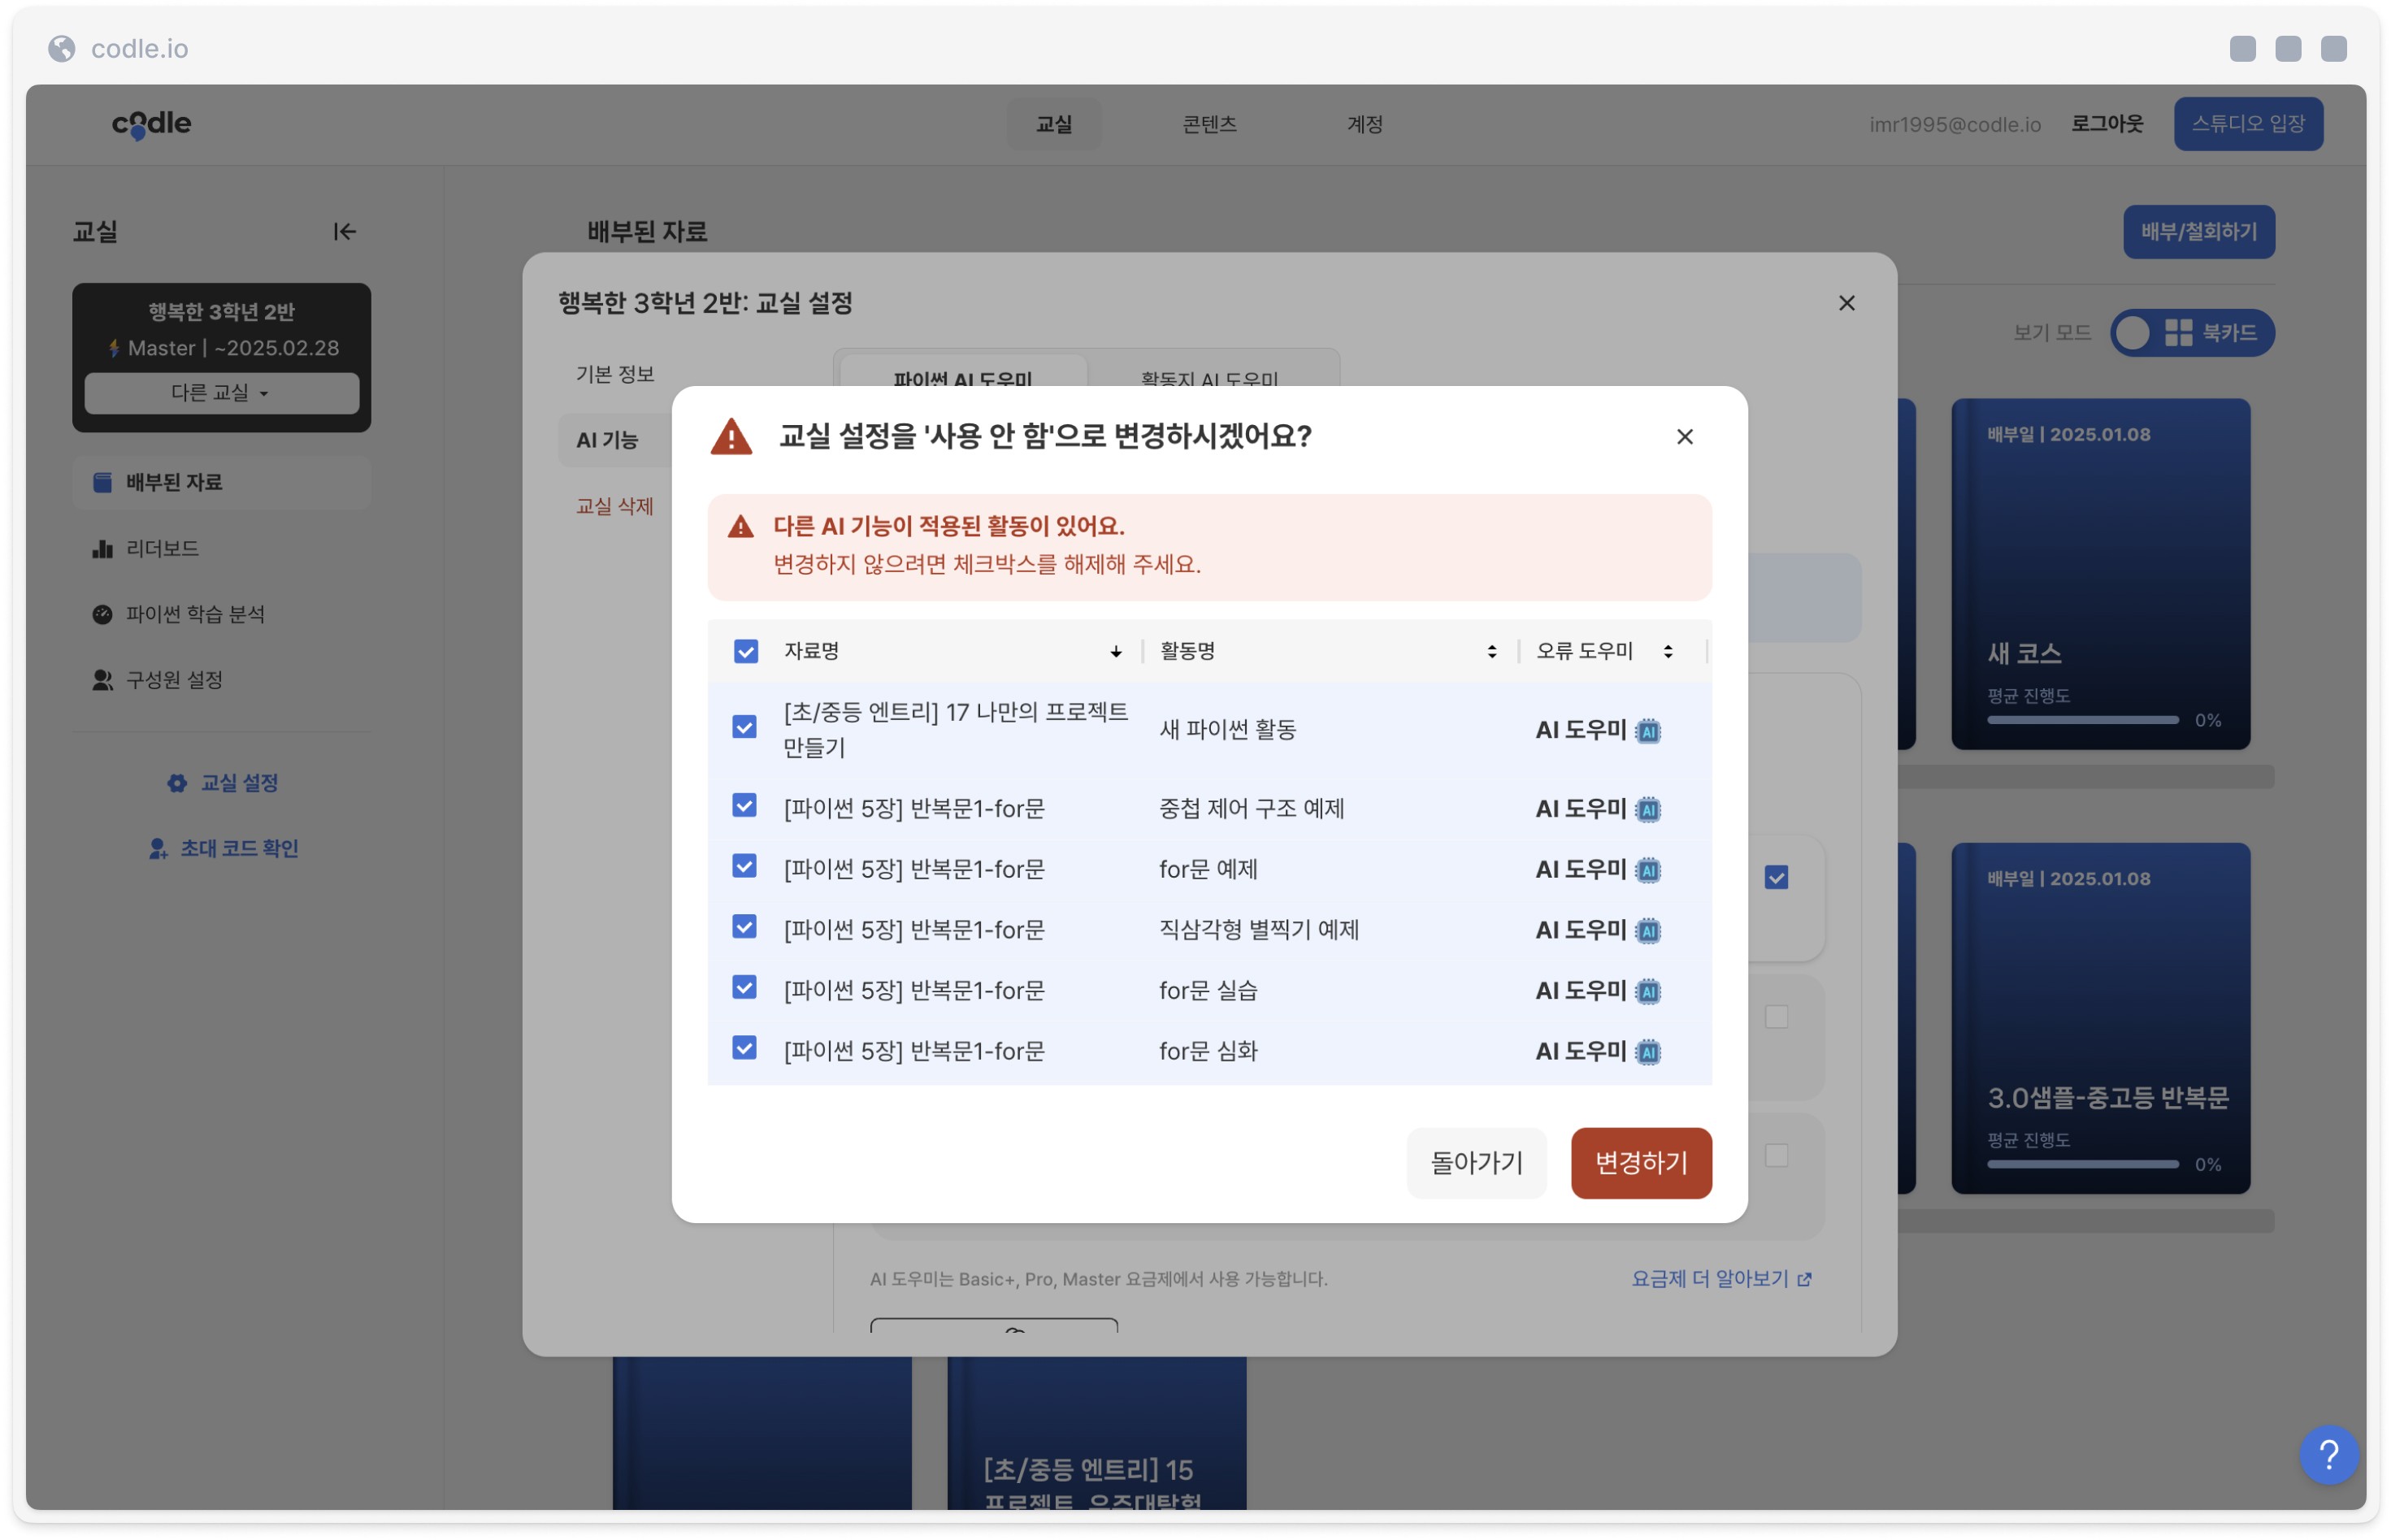Click the AI chip icon in for문 심화 row

tap(1648, 1052)
